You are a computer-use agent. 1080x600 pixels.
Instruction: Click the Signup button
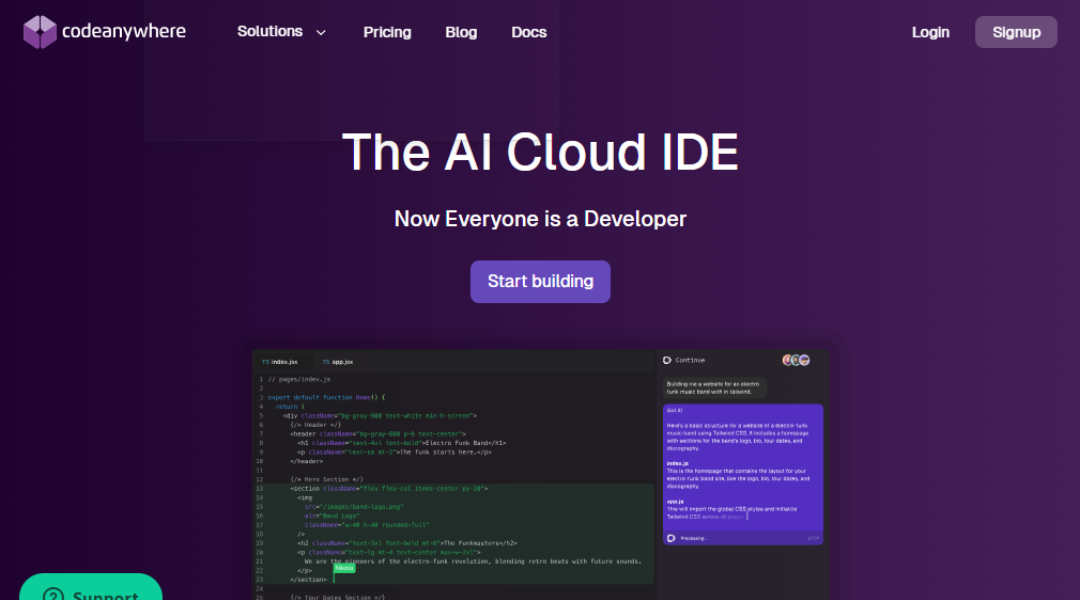point(1016,32)
